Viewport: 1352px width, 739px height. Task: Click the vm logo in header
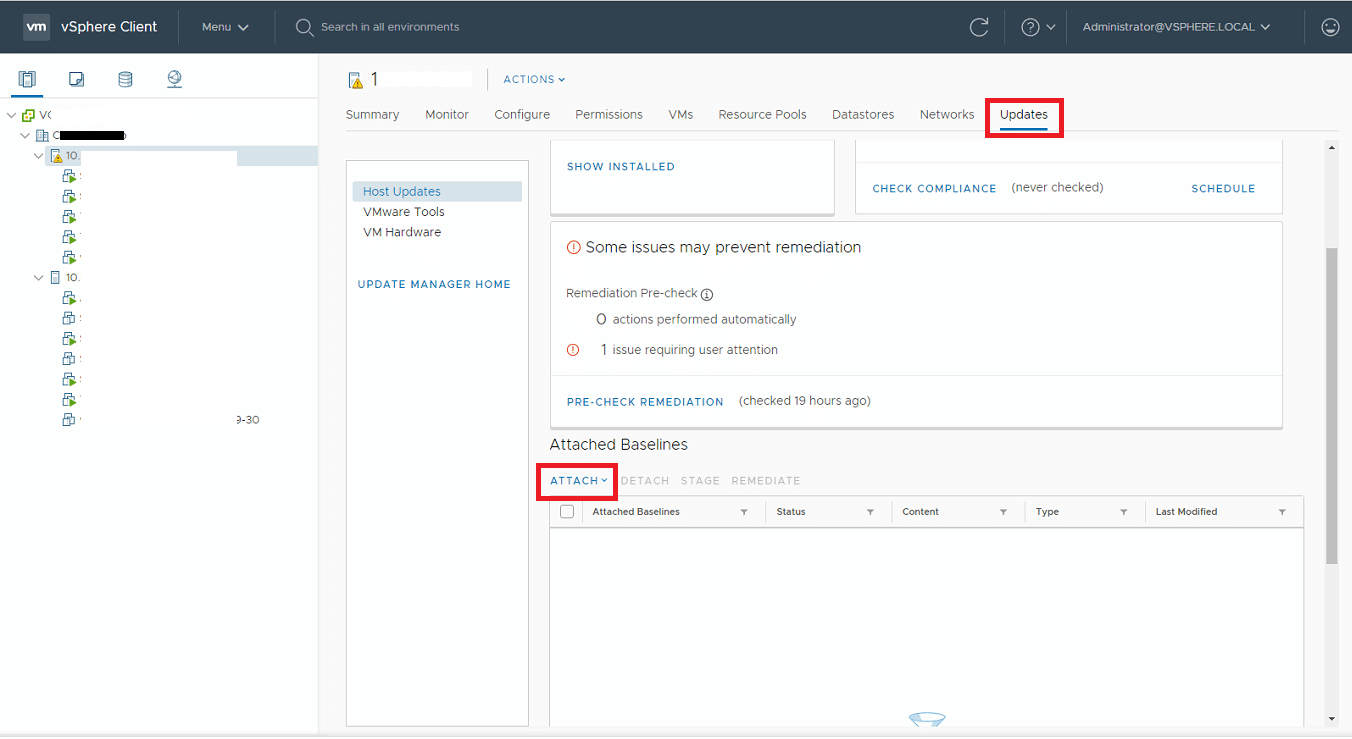click(x=36, y=27)
